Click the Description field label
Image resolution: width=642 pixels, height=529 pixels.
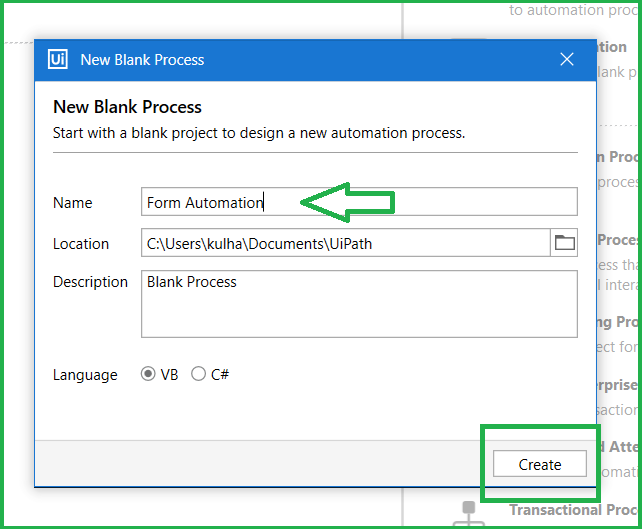click(90, 282)
